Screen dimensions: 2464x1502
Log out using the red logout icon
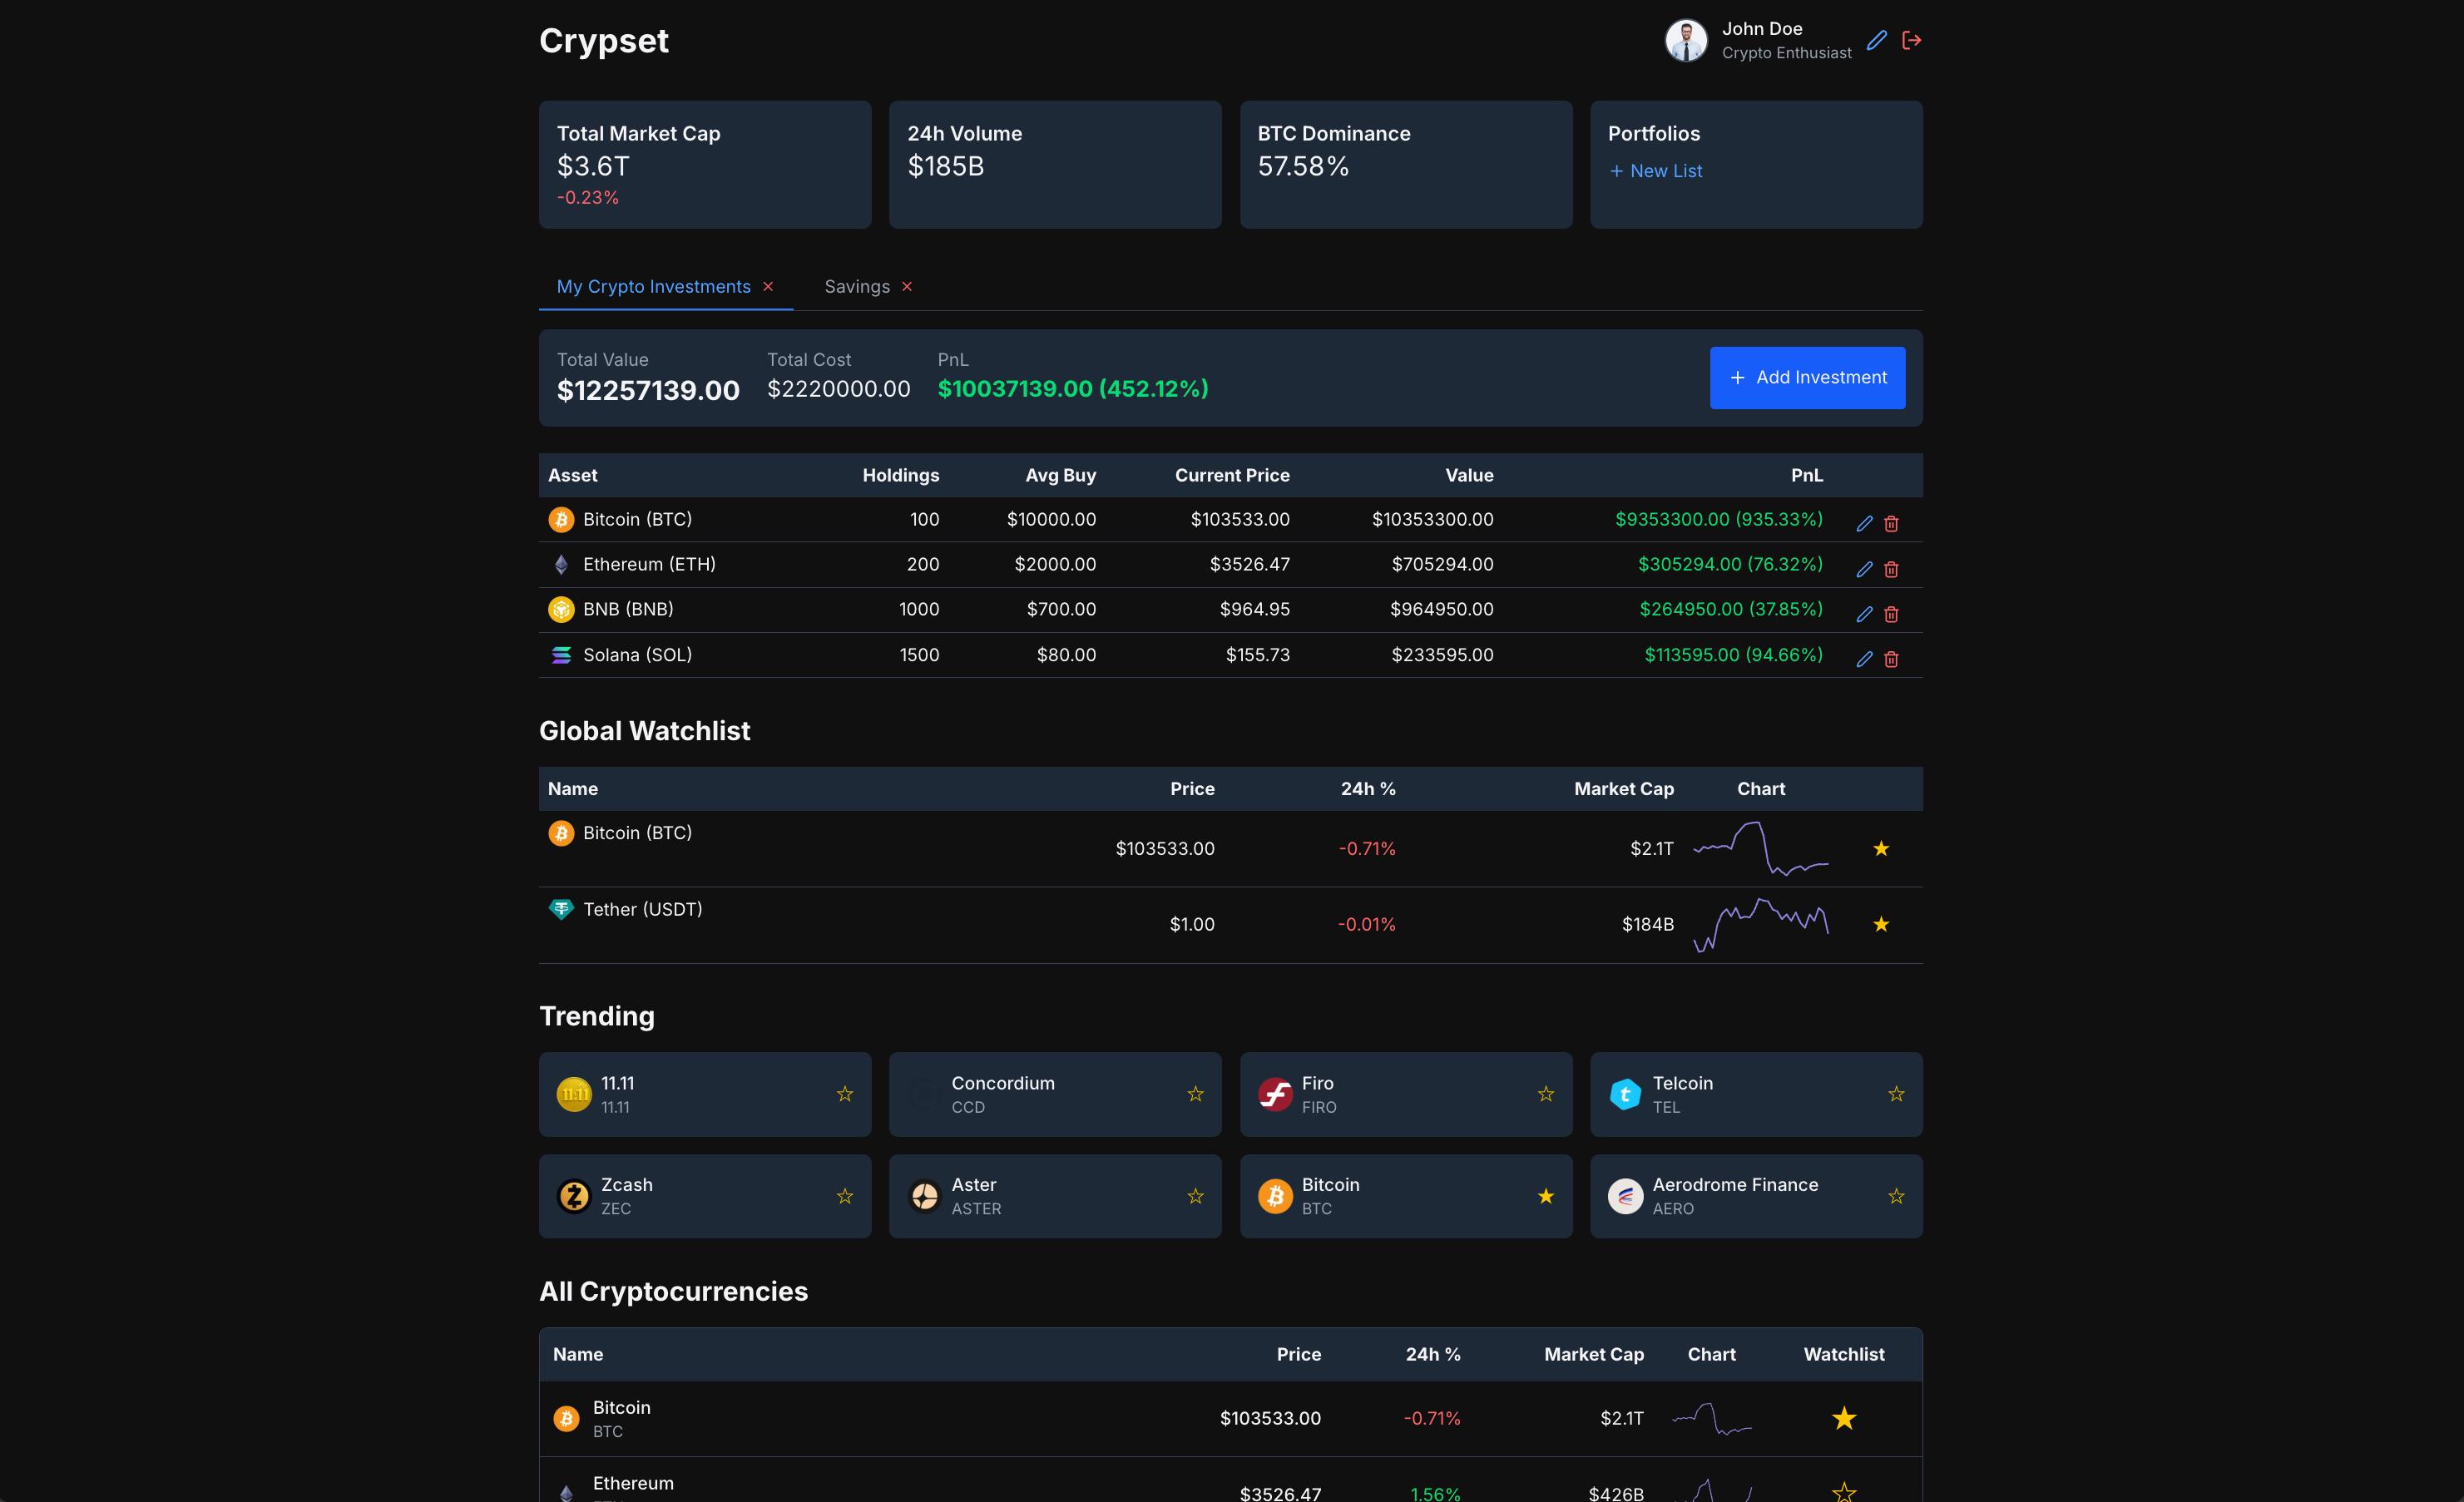pyautogui.click(x=1912, y=40)
